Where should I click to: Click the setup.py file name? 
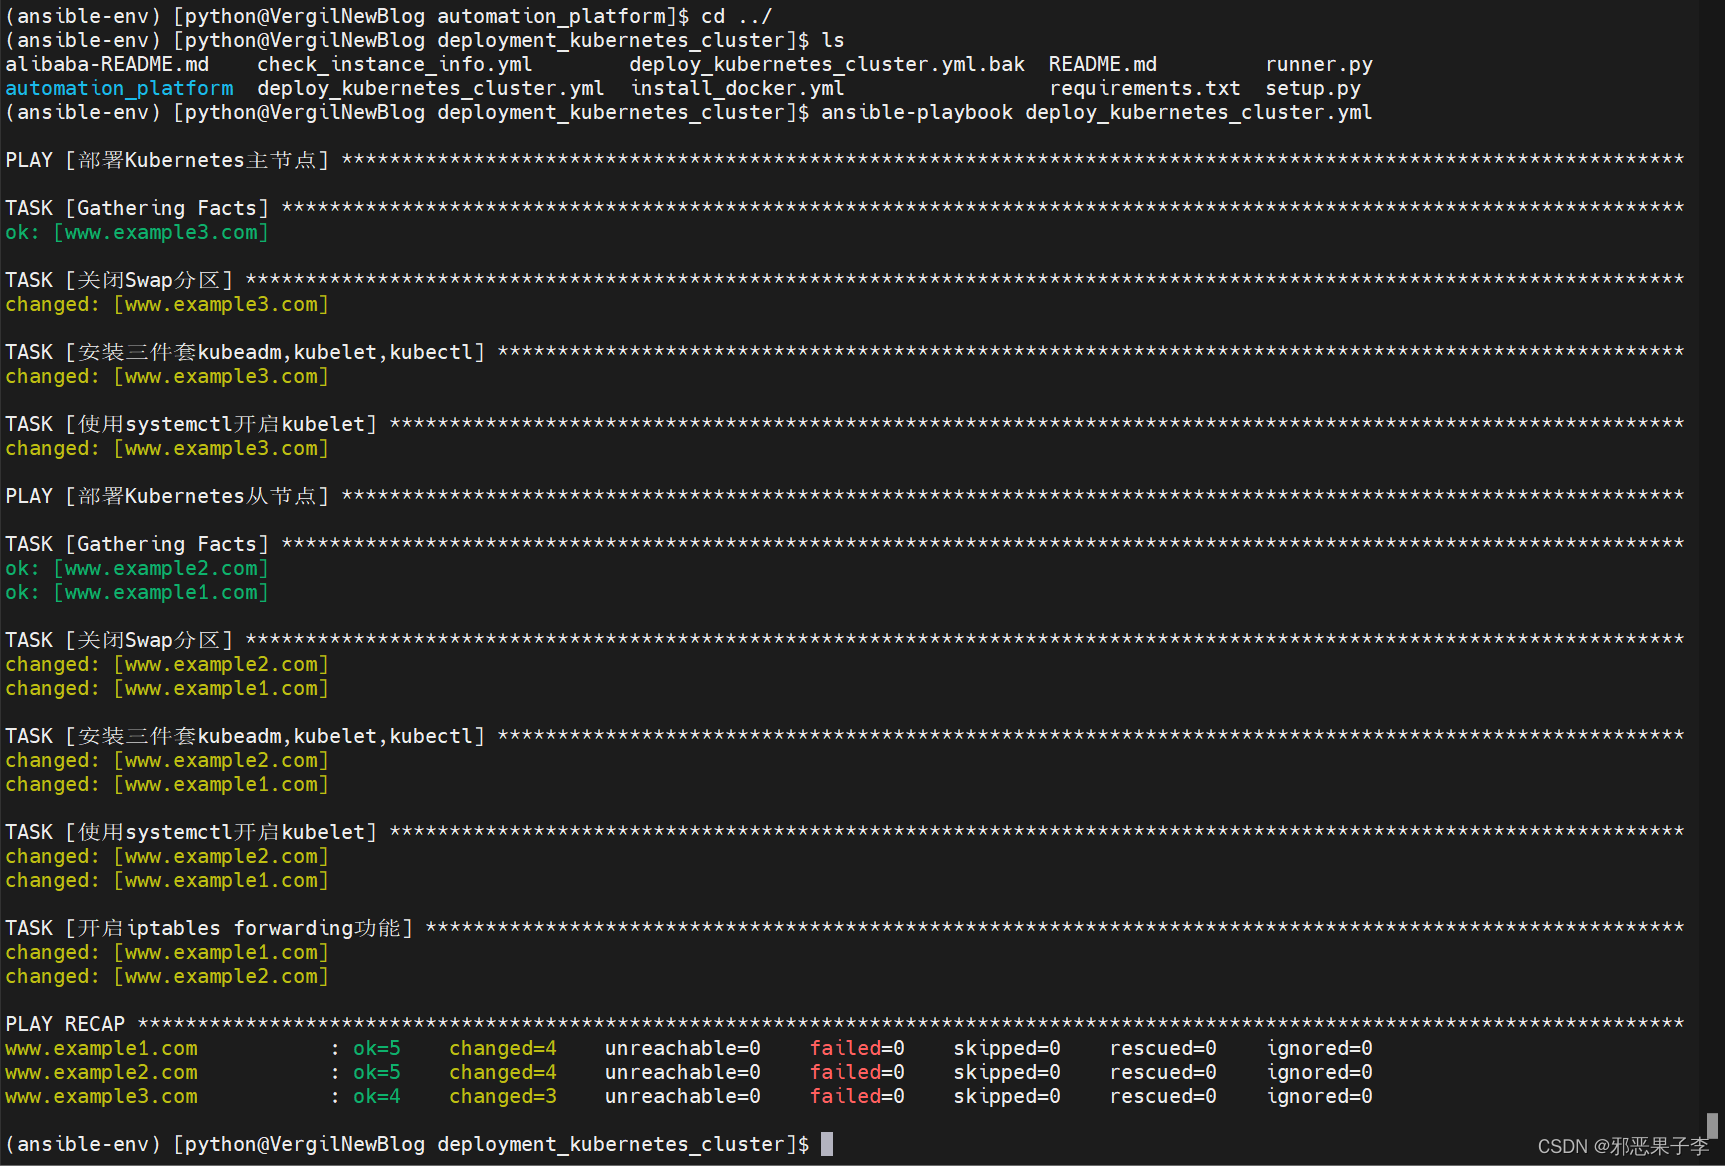point(1313,88)
